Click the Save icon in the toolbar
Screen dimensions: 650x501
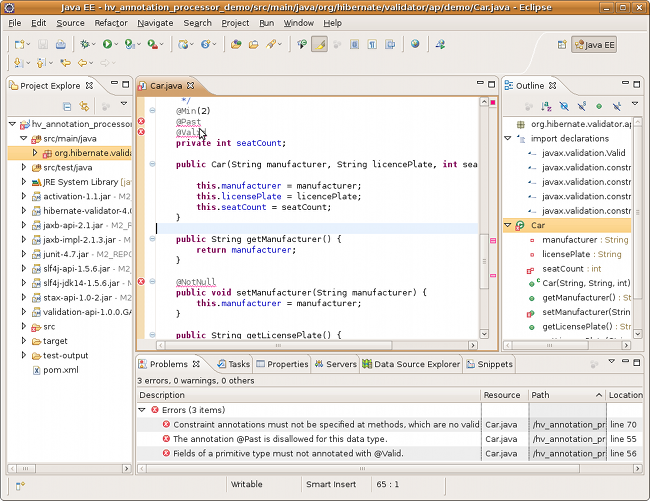(x=41, y=44)
